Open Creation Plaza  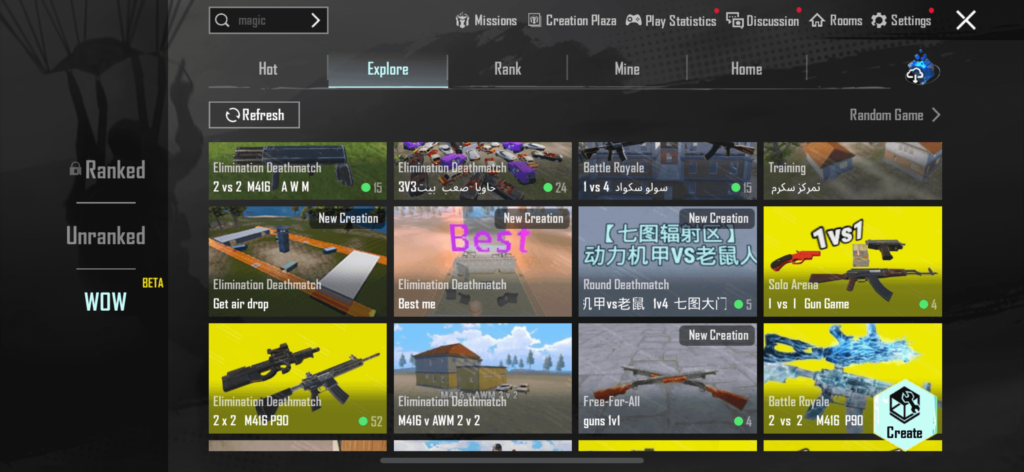coord(572,21)
